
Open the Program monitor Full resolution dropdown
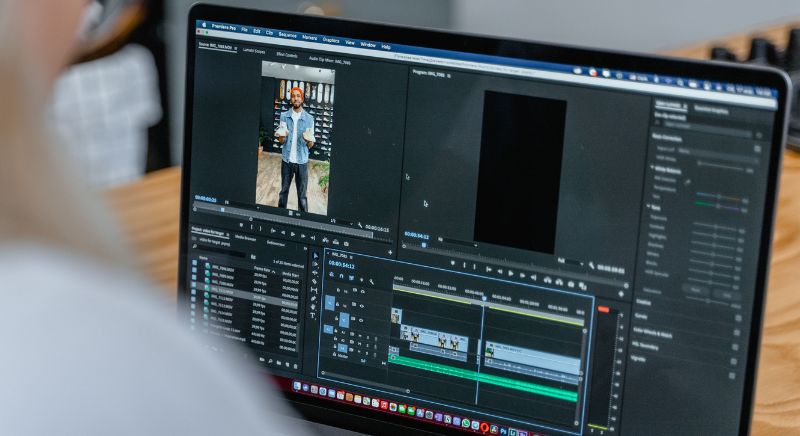(x=570, y=261)
